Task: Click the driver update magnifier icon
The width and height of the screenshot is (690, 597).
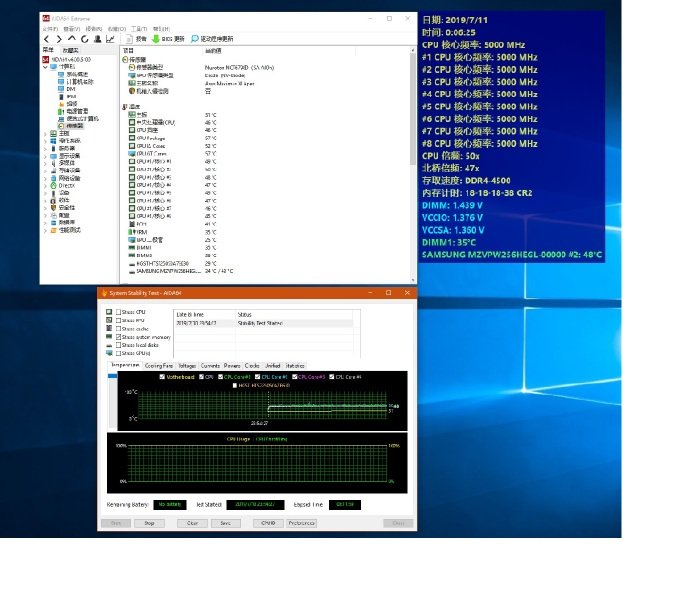Action: [x=194, y=39]
